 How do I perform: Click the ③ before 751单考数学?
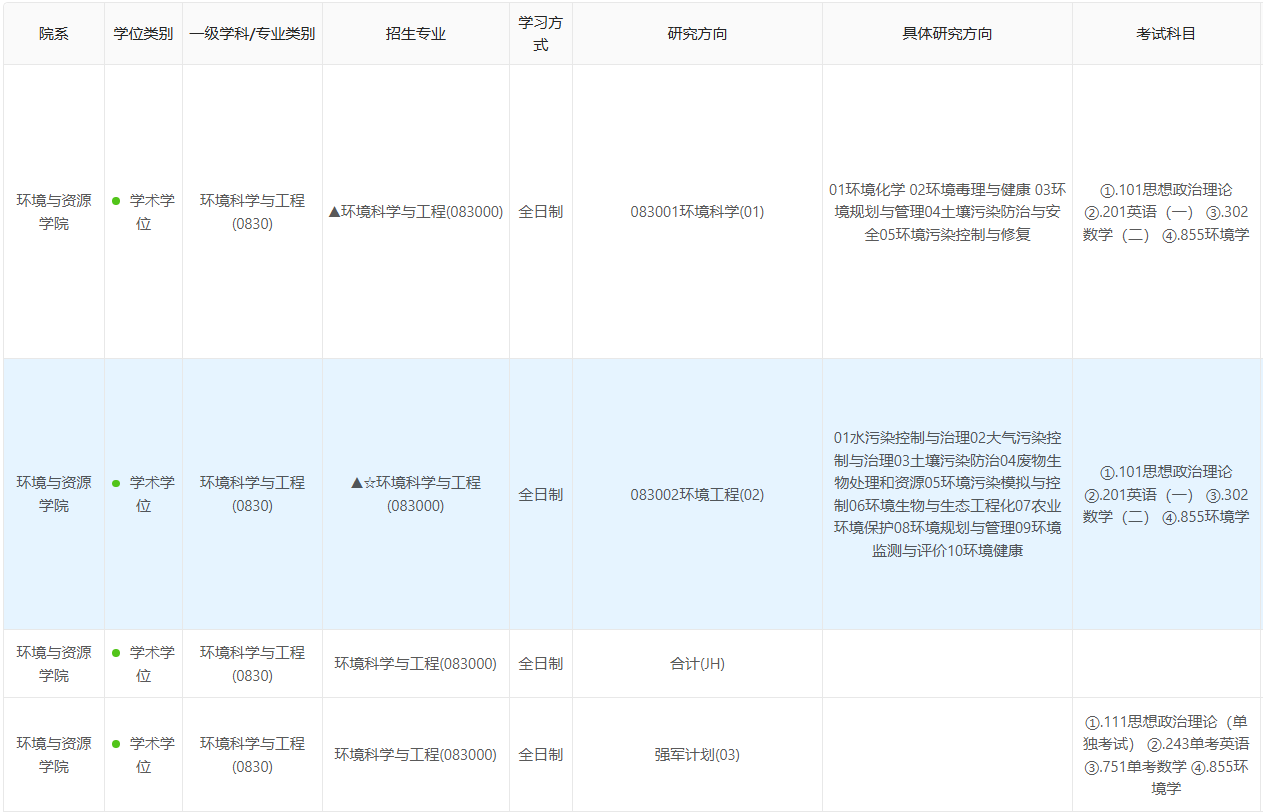tap(1092, 768)
